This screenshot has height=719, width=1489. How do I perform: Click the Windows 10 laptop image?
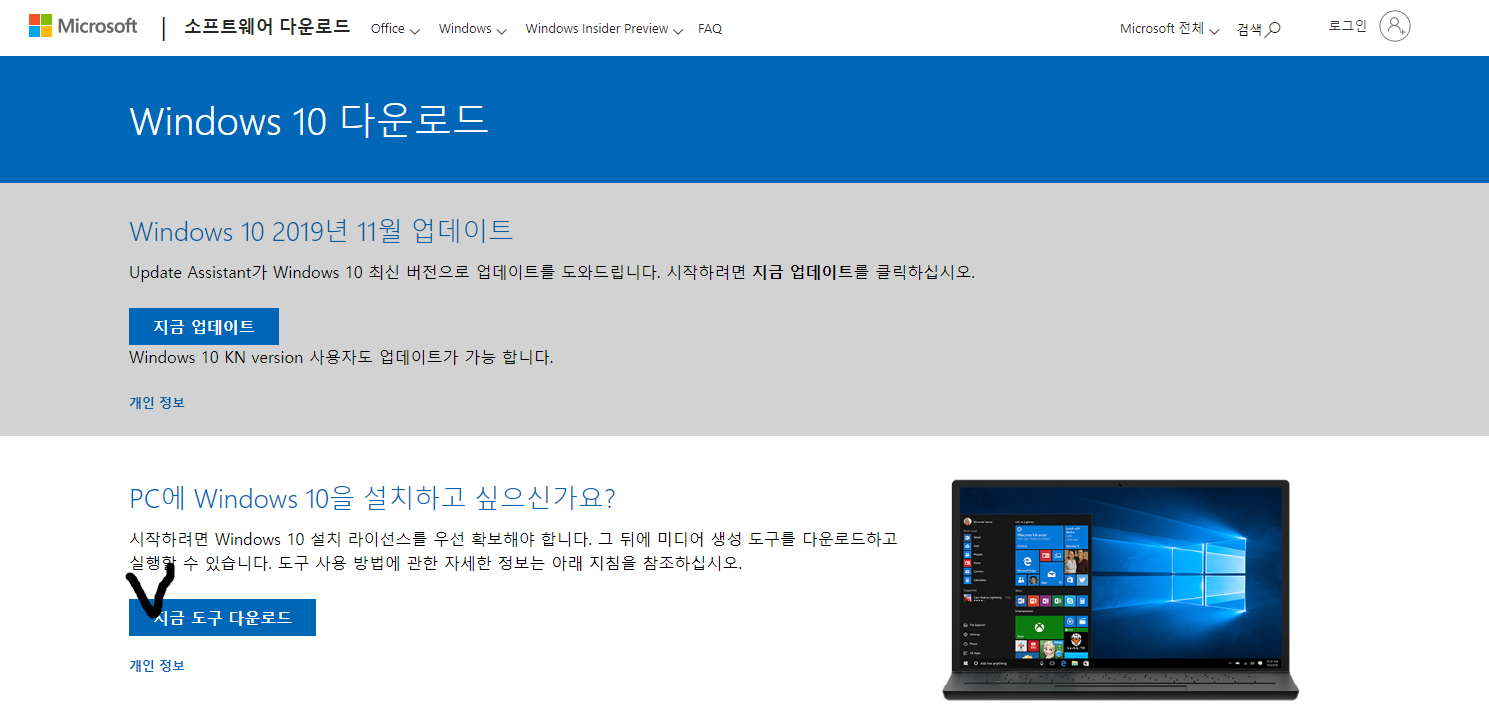pos(1120,590)
